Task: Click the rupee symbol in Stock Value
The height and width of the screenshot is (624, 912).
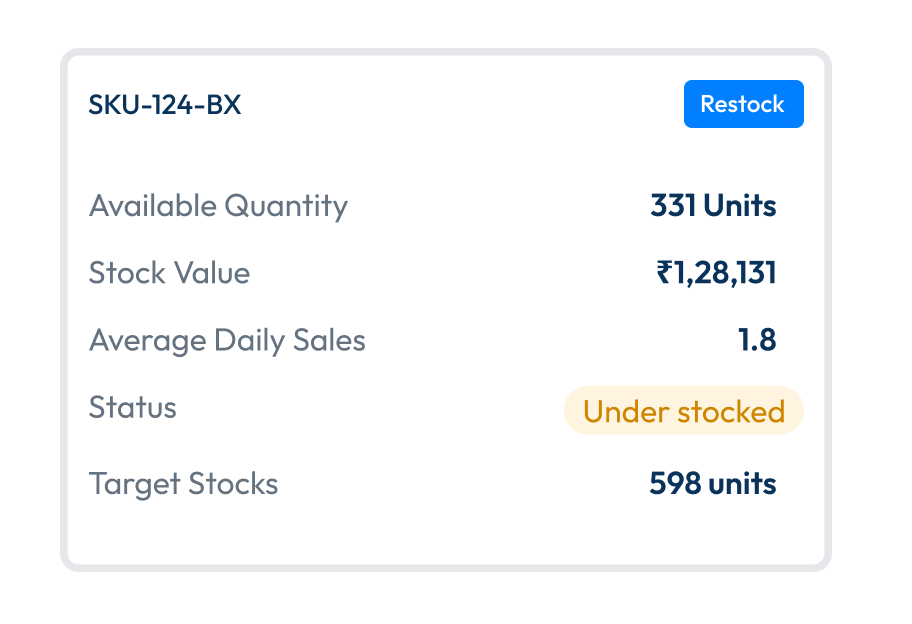Action: coord(665,273)
